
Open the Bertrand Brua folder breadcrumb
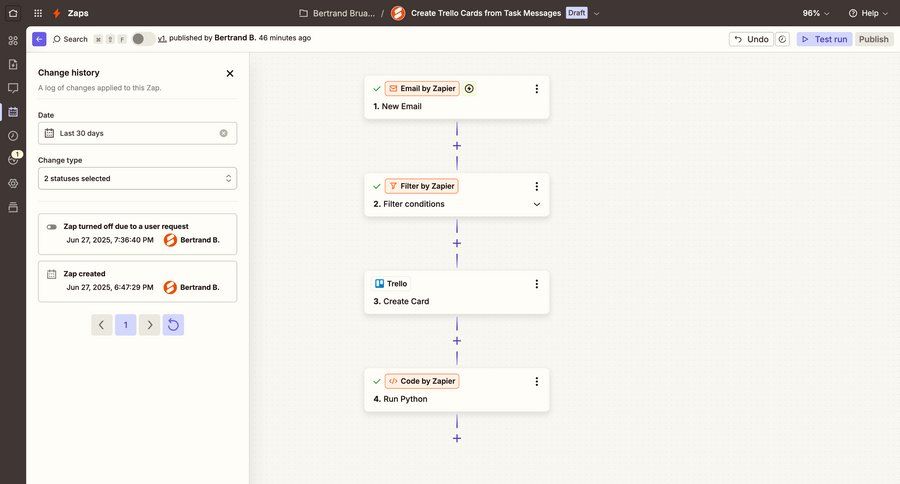click(x=344, y=13)
